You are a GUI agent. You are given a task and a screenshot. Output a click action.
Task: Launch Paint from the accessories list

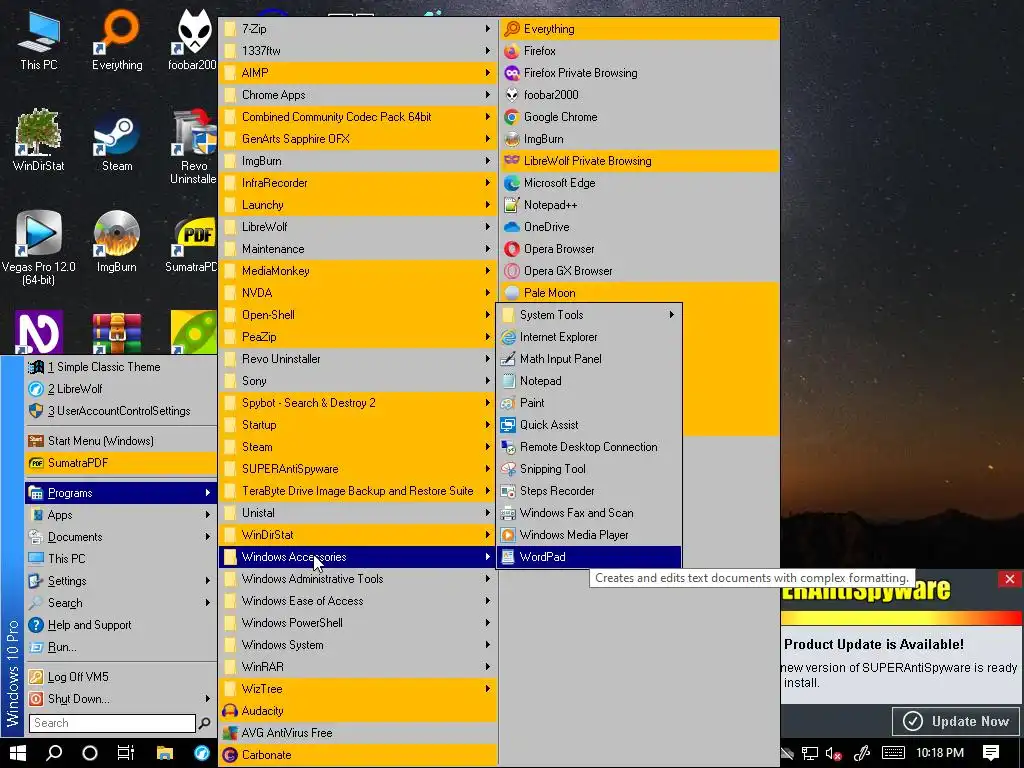pyautogui.click(x=588, y=403)
